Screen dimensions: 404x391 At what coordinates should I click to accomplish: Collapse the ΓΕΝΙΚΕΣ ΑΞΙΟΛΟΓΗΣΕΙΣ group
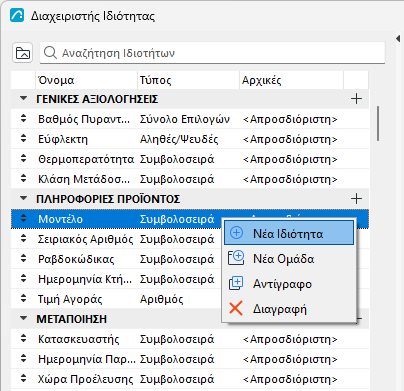pyautogui.click(x=23, y=98)
